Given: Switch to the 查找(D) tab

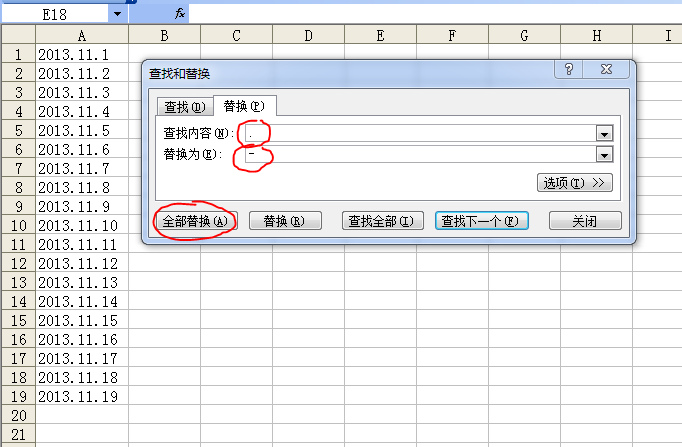Looking at the screenshot, I should (x=185, y=107).
